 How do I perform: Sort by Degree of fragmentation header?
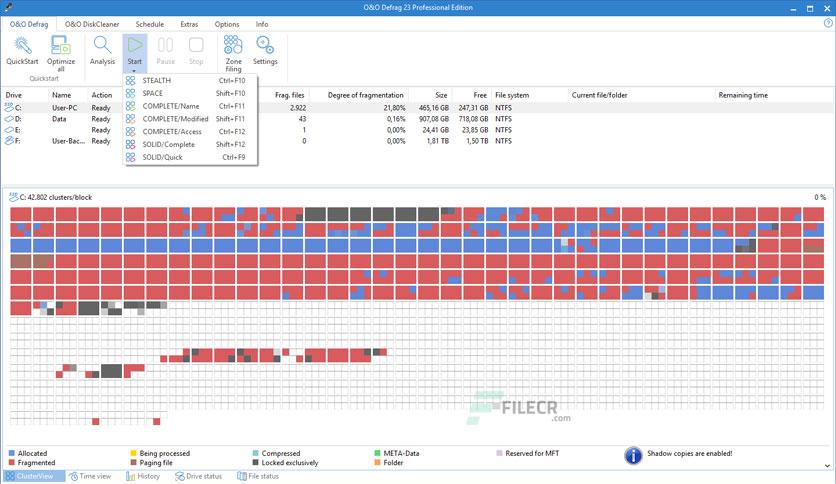pyautogui.click(x=365, y=95)
